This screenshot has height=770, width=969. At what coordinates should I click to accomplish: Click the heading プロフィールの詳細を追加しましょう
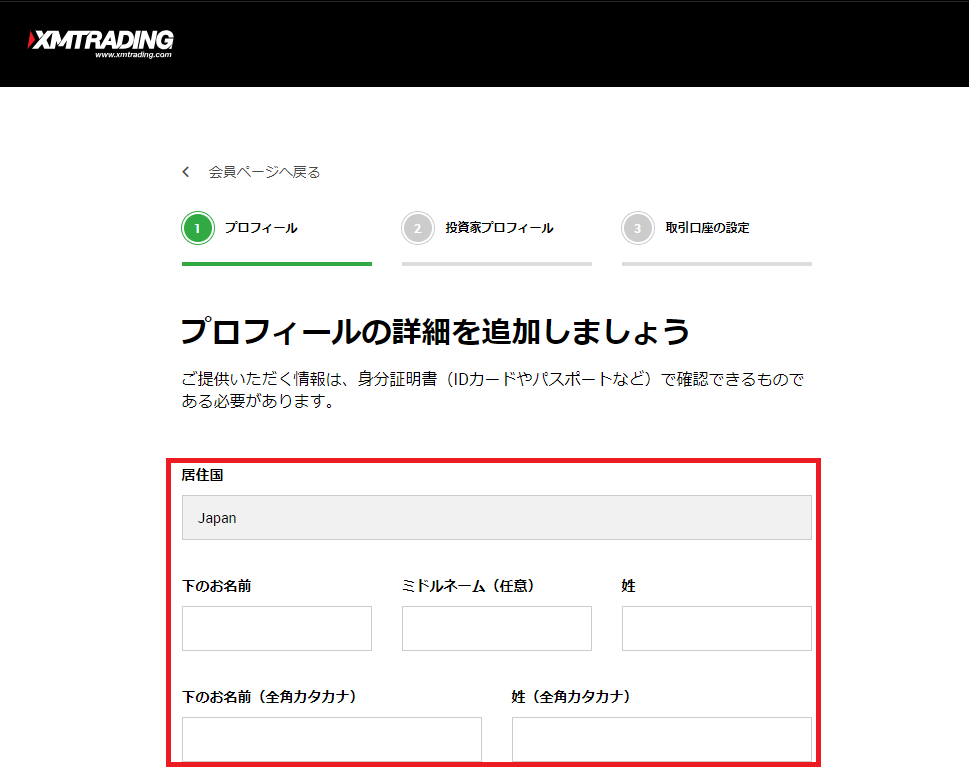435,331
